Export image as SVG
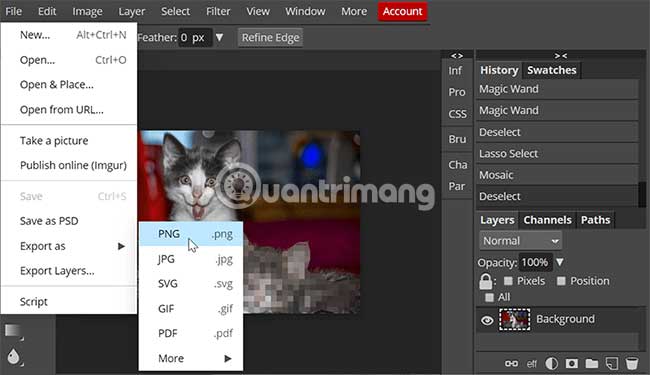The image size is (650, 375). pyautogui.click(x=191, y=284)
